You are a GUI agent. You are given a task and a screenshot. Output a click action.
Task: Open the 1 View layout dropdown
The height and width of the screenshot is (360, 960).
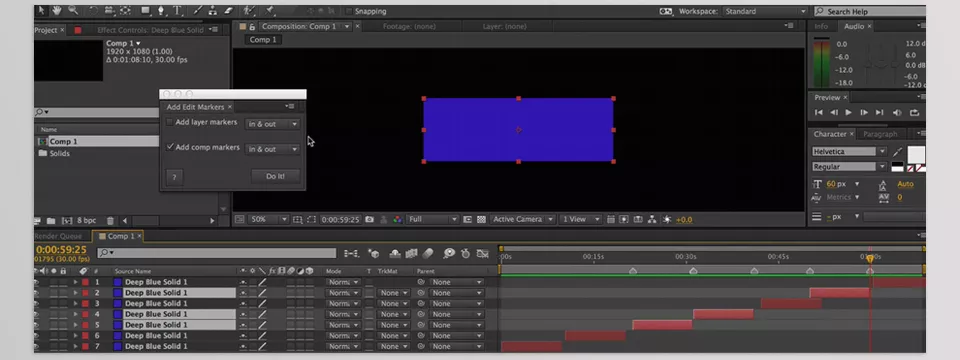581,219
